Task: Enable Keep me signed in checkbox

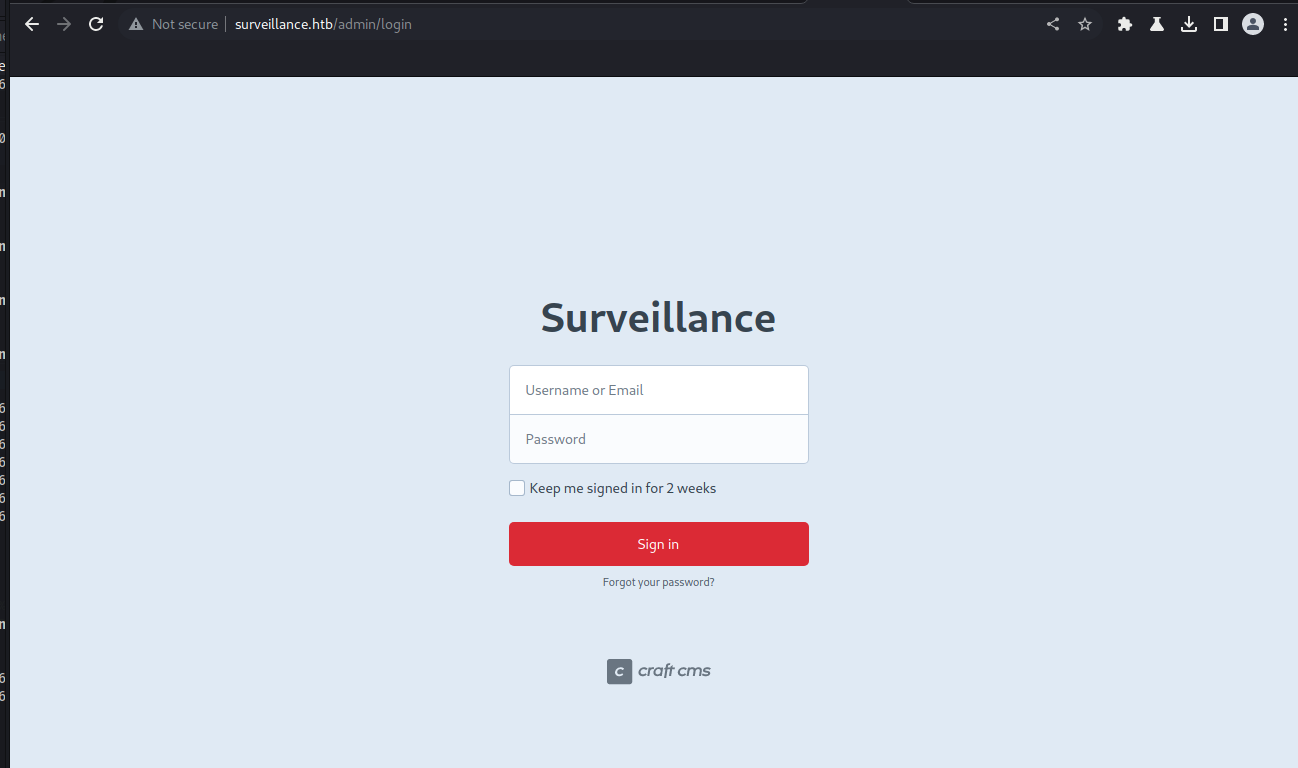Action: click(517, 488)
